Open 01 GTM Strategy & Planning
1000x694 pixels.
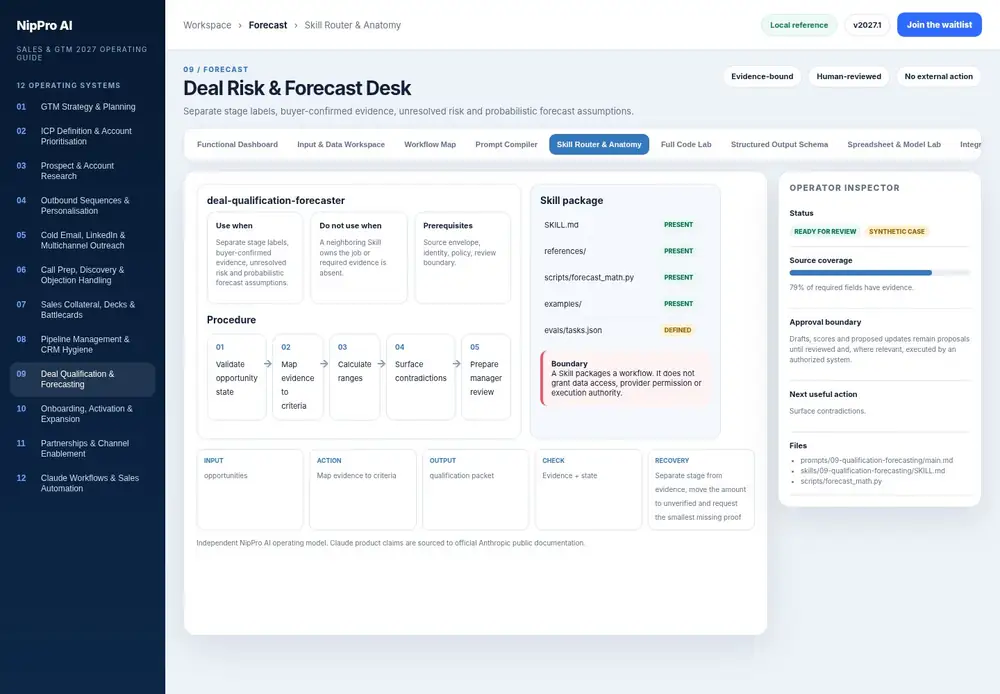[x=82, y=107]
